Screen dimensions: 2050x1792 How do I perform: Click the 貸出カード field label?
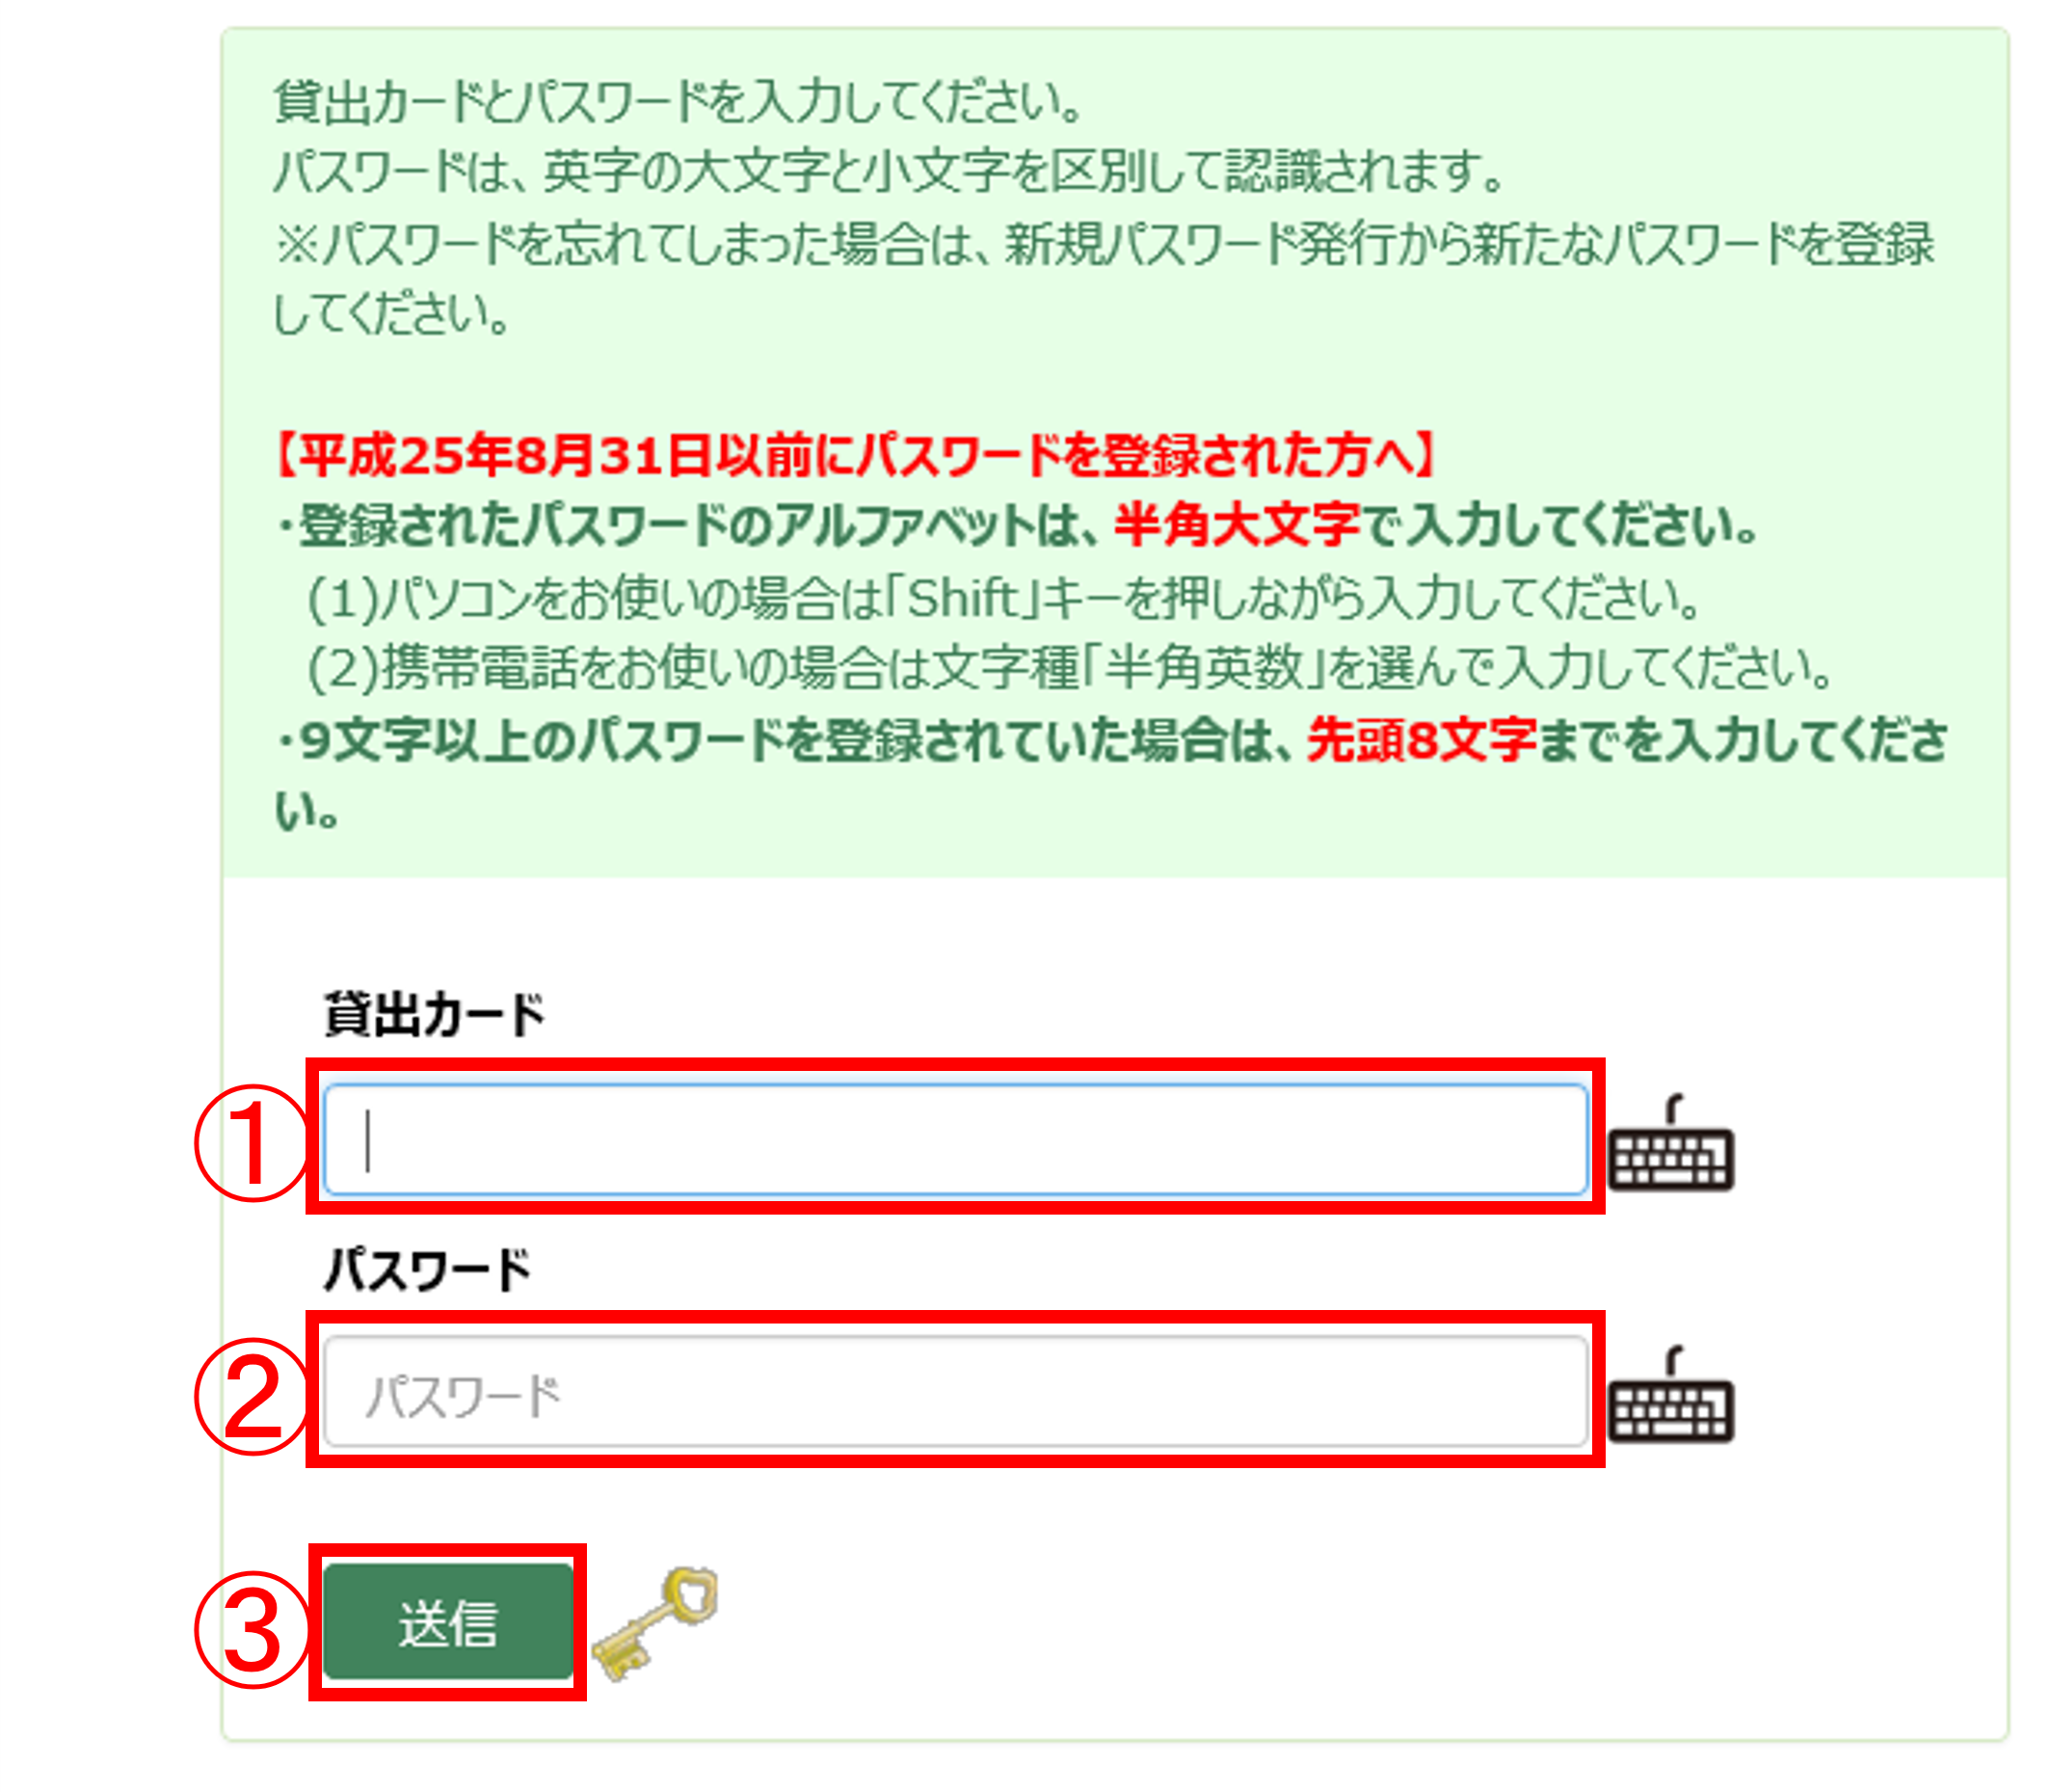434,1012
